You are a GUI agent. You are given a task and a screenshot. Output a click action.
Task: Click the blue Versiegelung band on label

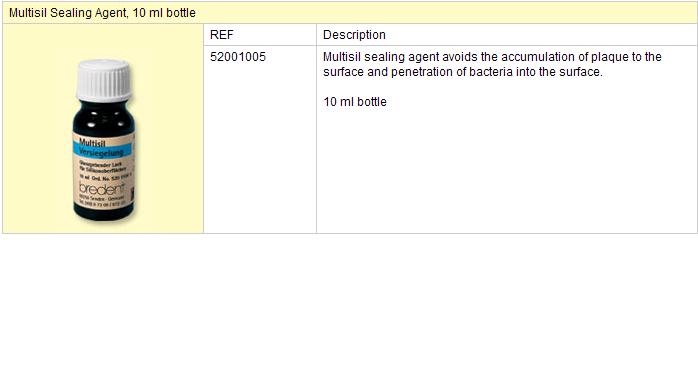click(x=103, y=151)
